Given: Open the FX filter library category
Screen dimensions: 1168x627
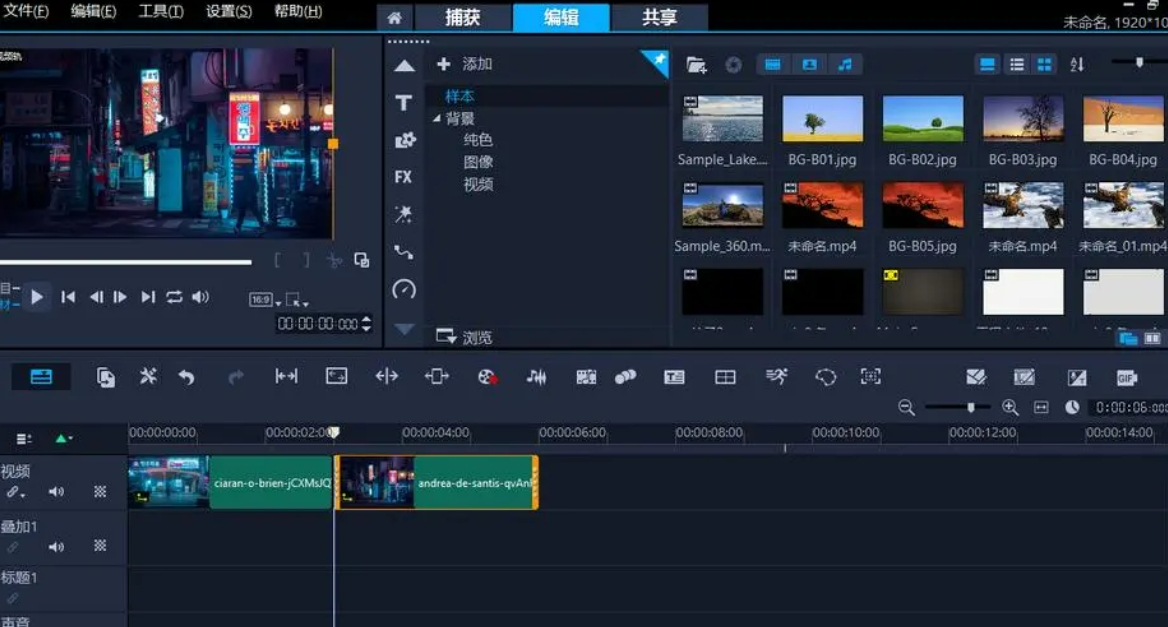Looking at the screenshot, I should pyautogui.click(x=403, y=177).
